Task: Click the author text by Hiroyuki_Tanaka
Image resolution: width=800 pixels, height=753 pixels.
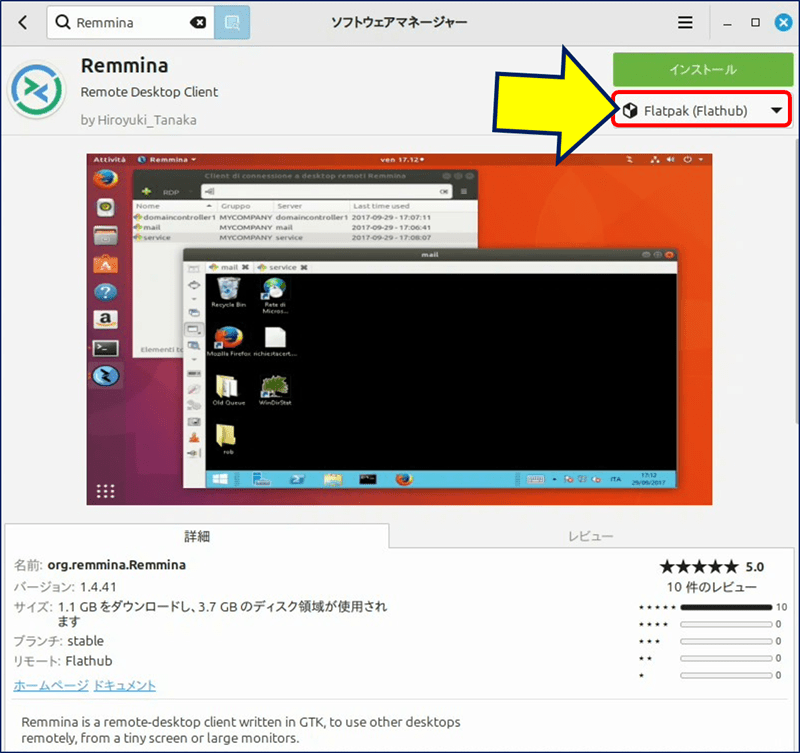Action: [x=139, y=120]
